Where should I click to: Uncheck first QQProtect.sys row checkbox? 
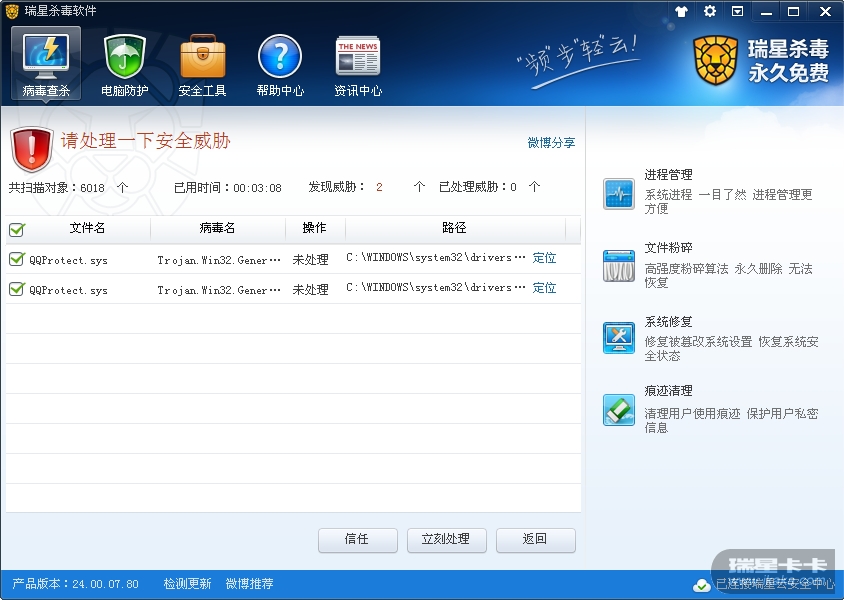click(x=17, y=259)
